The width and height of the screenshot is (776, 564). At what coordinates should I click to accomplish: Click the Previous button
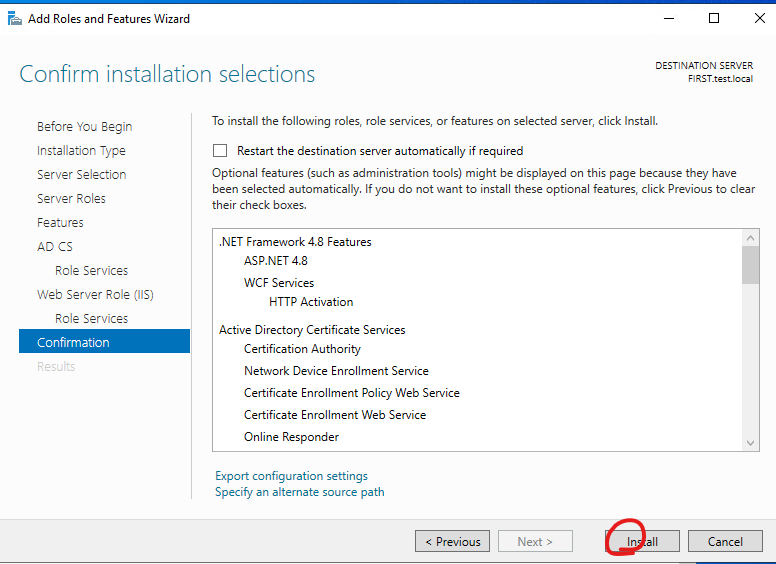[452, 541]
